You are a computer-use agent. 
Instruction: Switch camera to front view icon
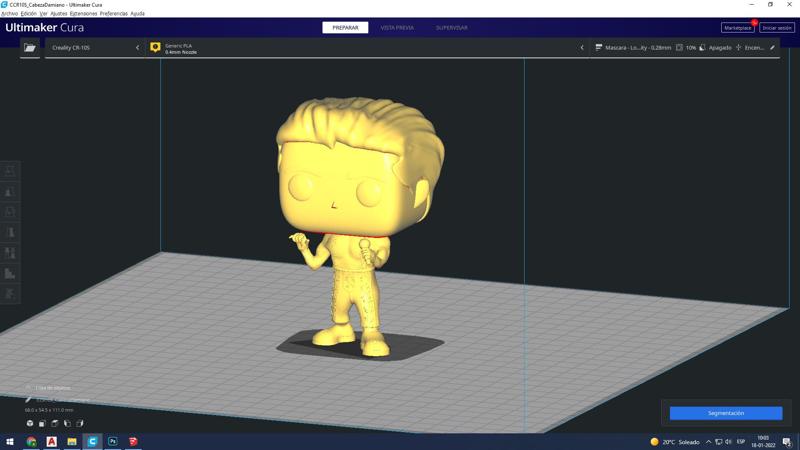[x=42, y=423]
